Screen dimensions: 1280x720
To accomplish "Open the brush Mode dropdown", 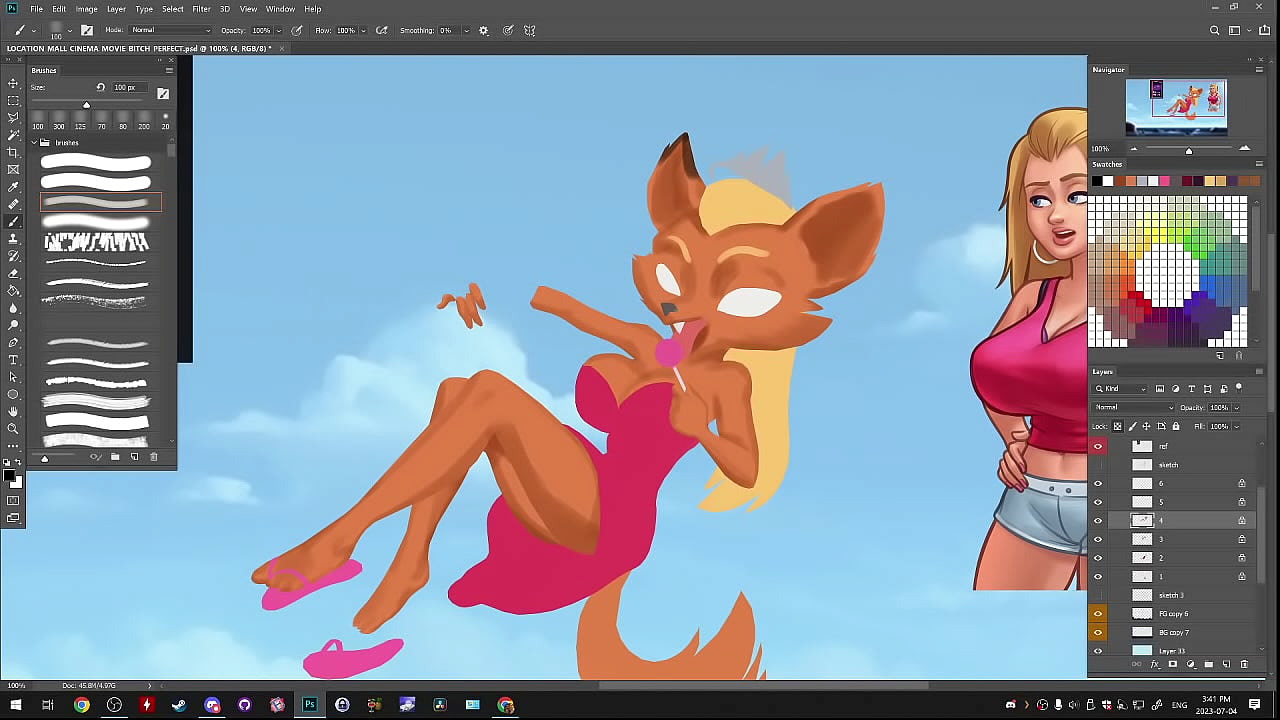I will [x=170, y=30].
